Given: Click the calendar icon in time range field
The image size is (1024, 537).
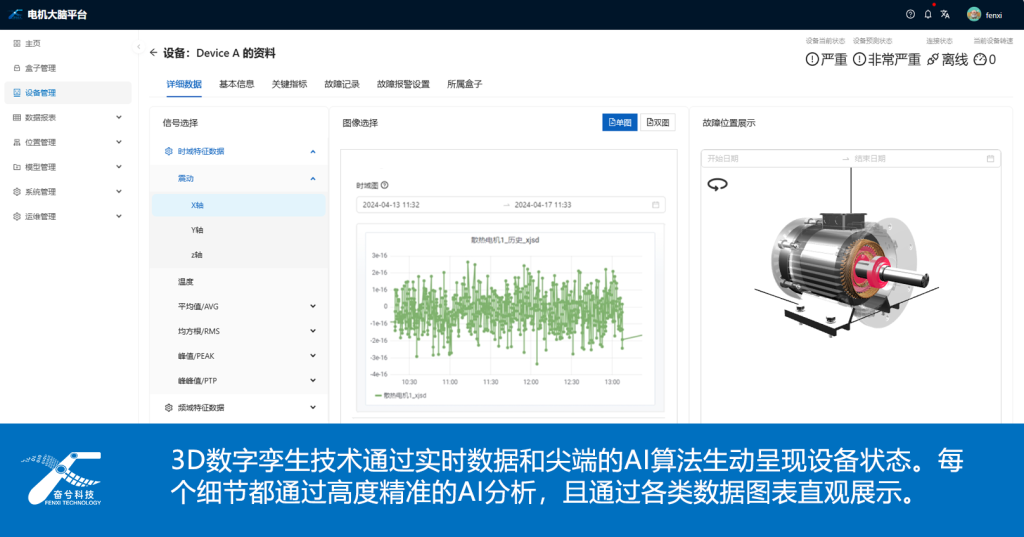Looking at the screenshot, I should tap(656, 205).
